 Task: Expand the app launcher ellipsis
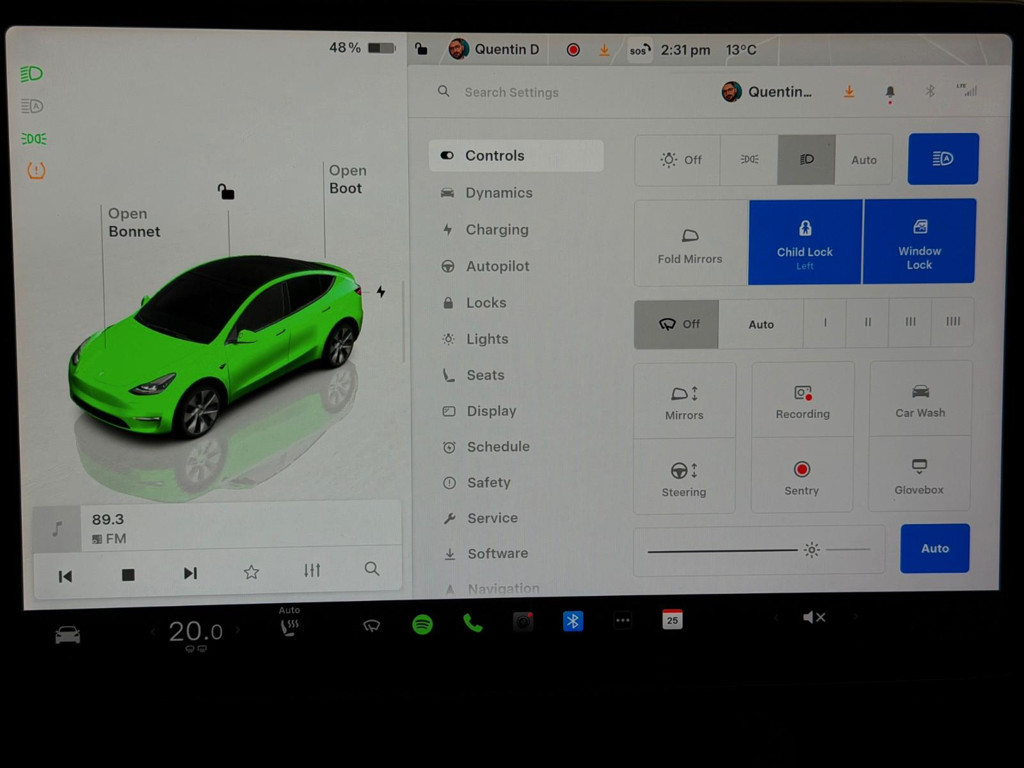622,620
